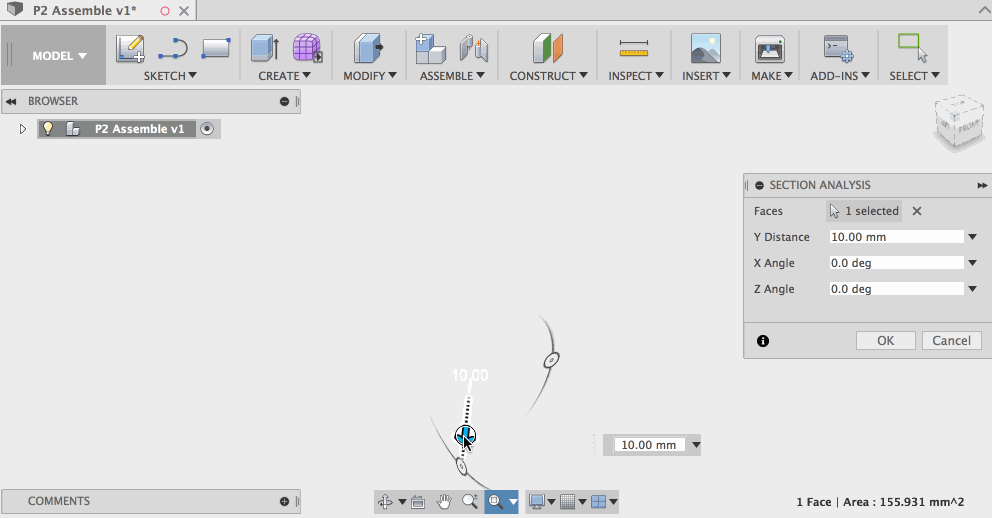Cancel the Section Analysis dialog

pyautogui.click(x=952, y=340)
